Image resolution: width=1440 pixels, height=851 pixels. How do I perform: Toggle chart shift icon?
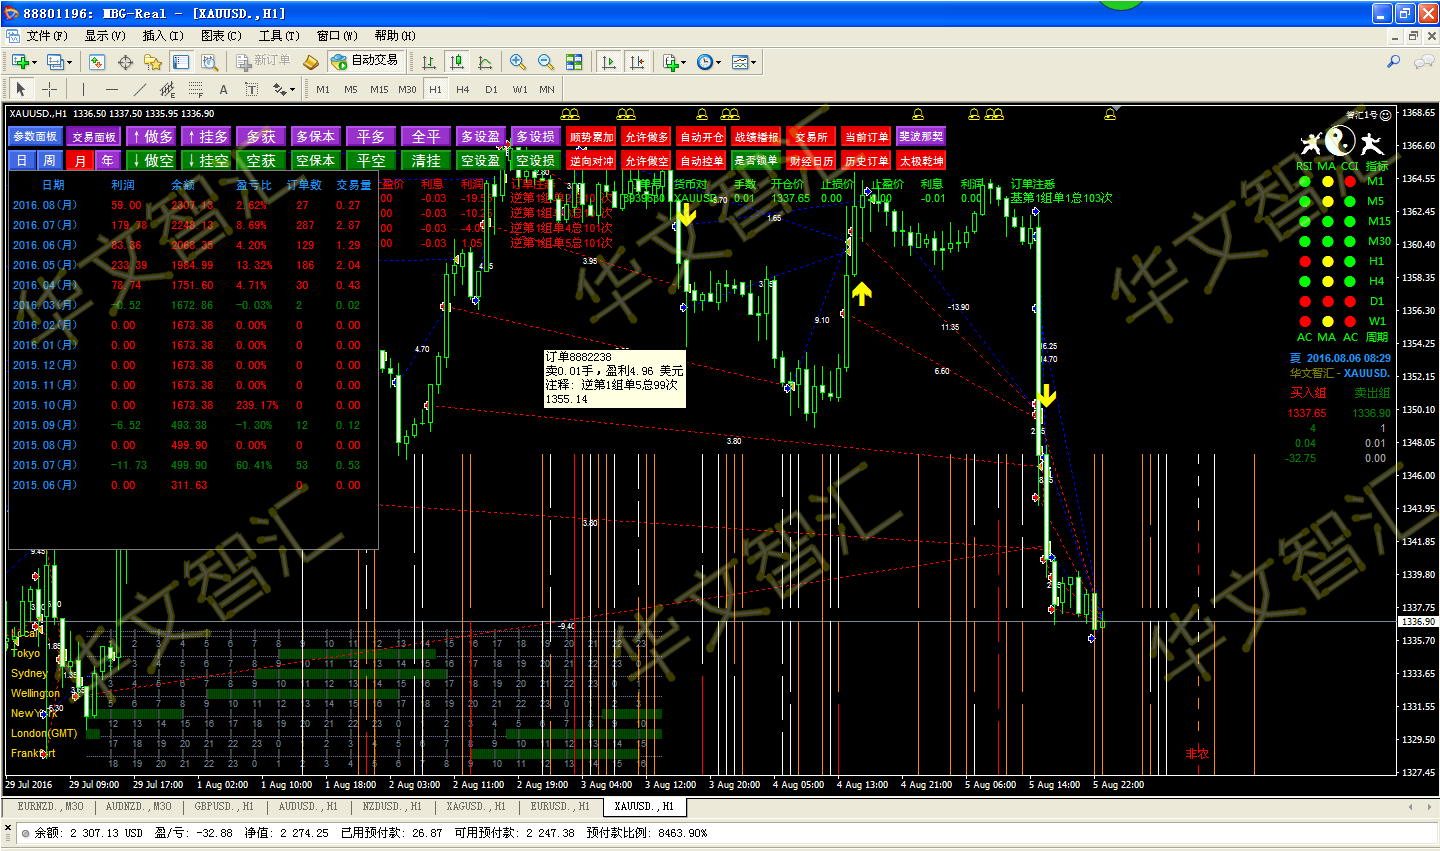[x=636, y=62]
